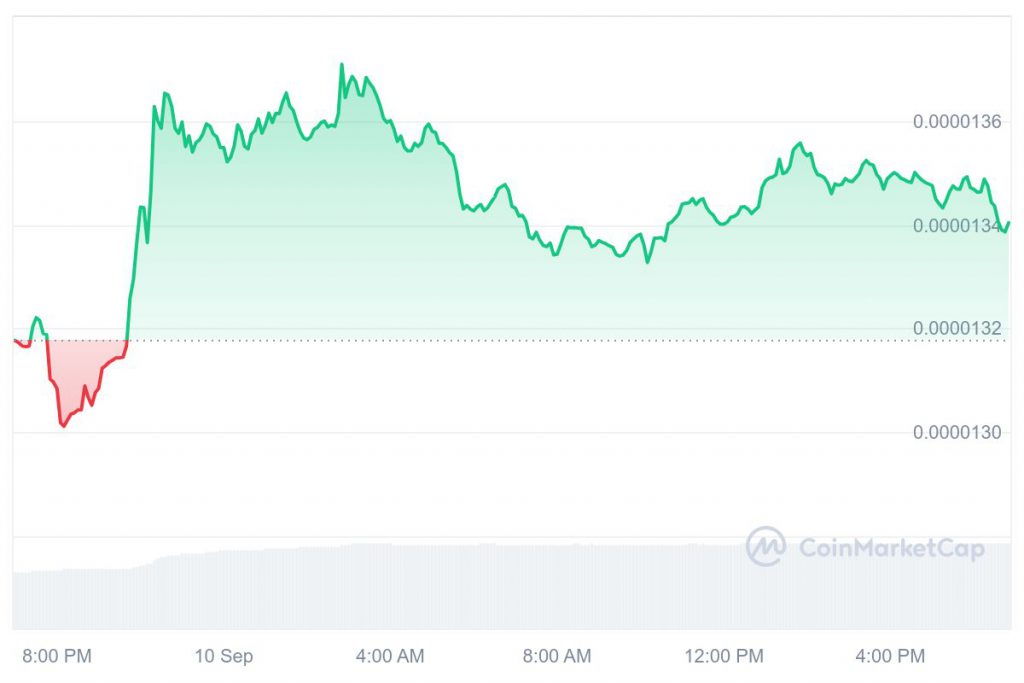This screenshot has width=1024, height=683.
Task: Click the 0.0000136 price axis label
Action: pyautogui.click(x=957, y=122)
